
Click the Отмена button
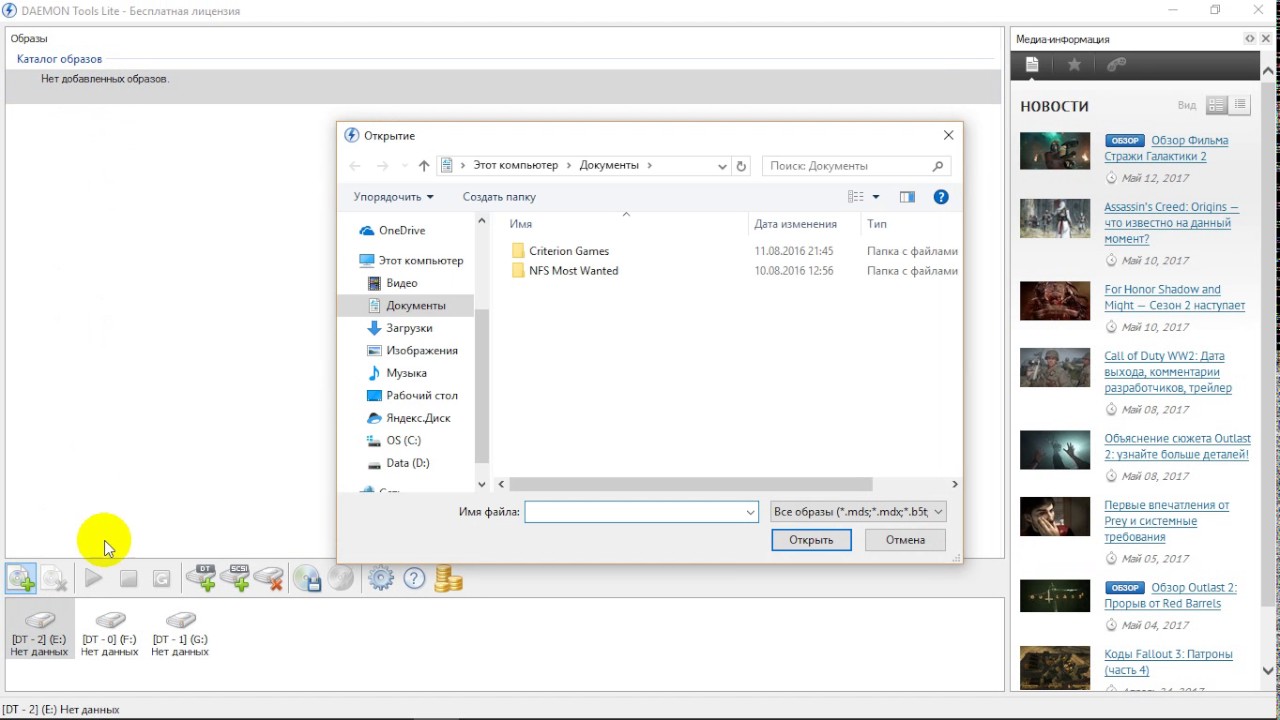point(905,540)
